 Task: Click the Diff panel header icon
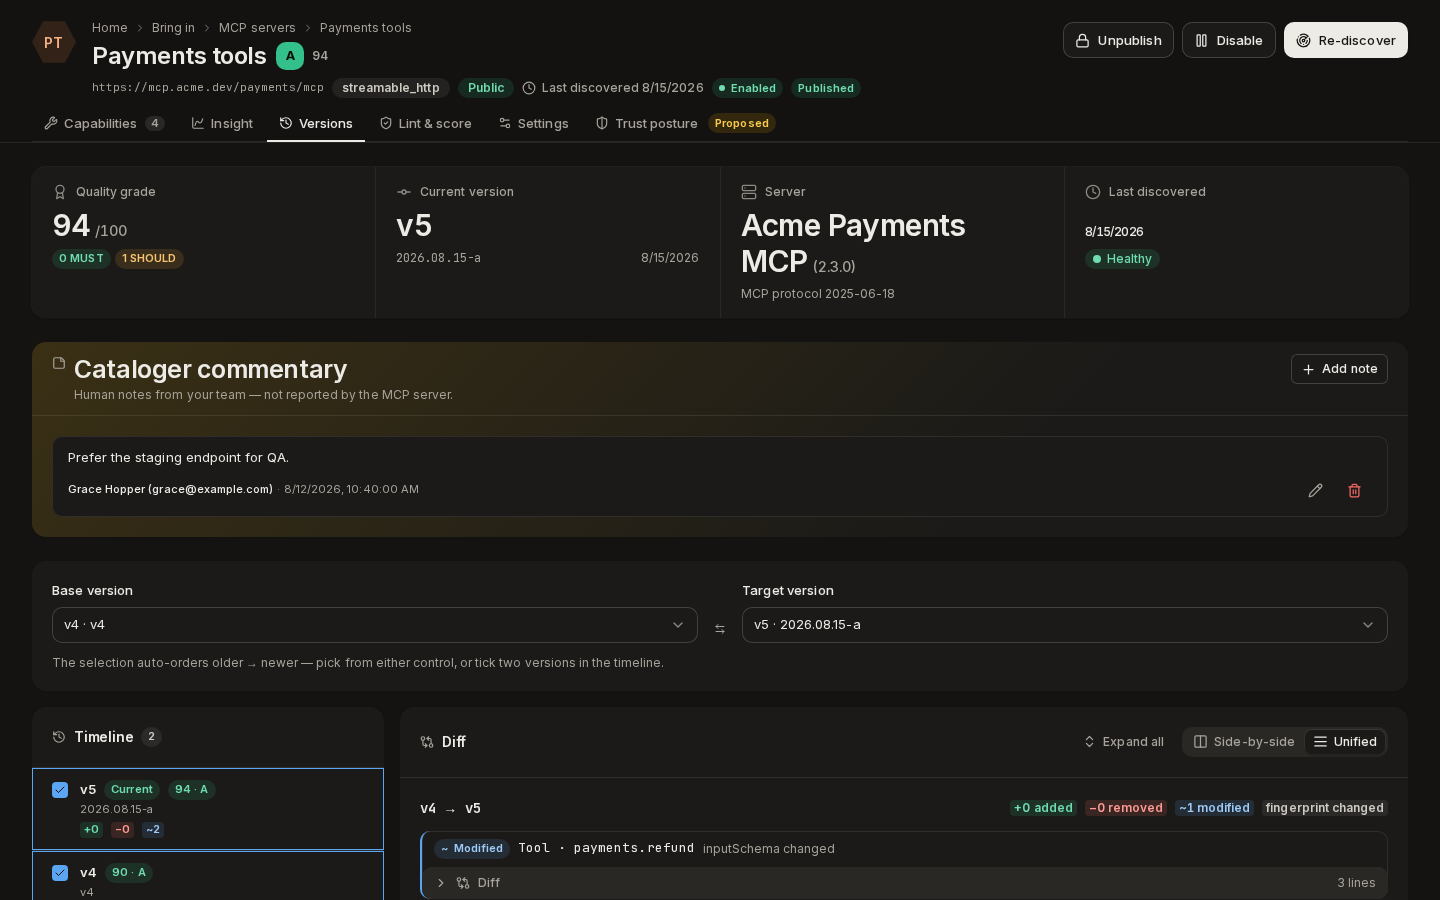427,742
